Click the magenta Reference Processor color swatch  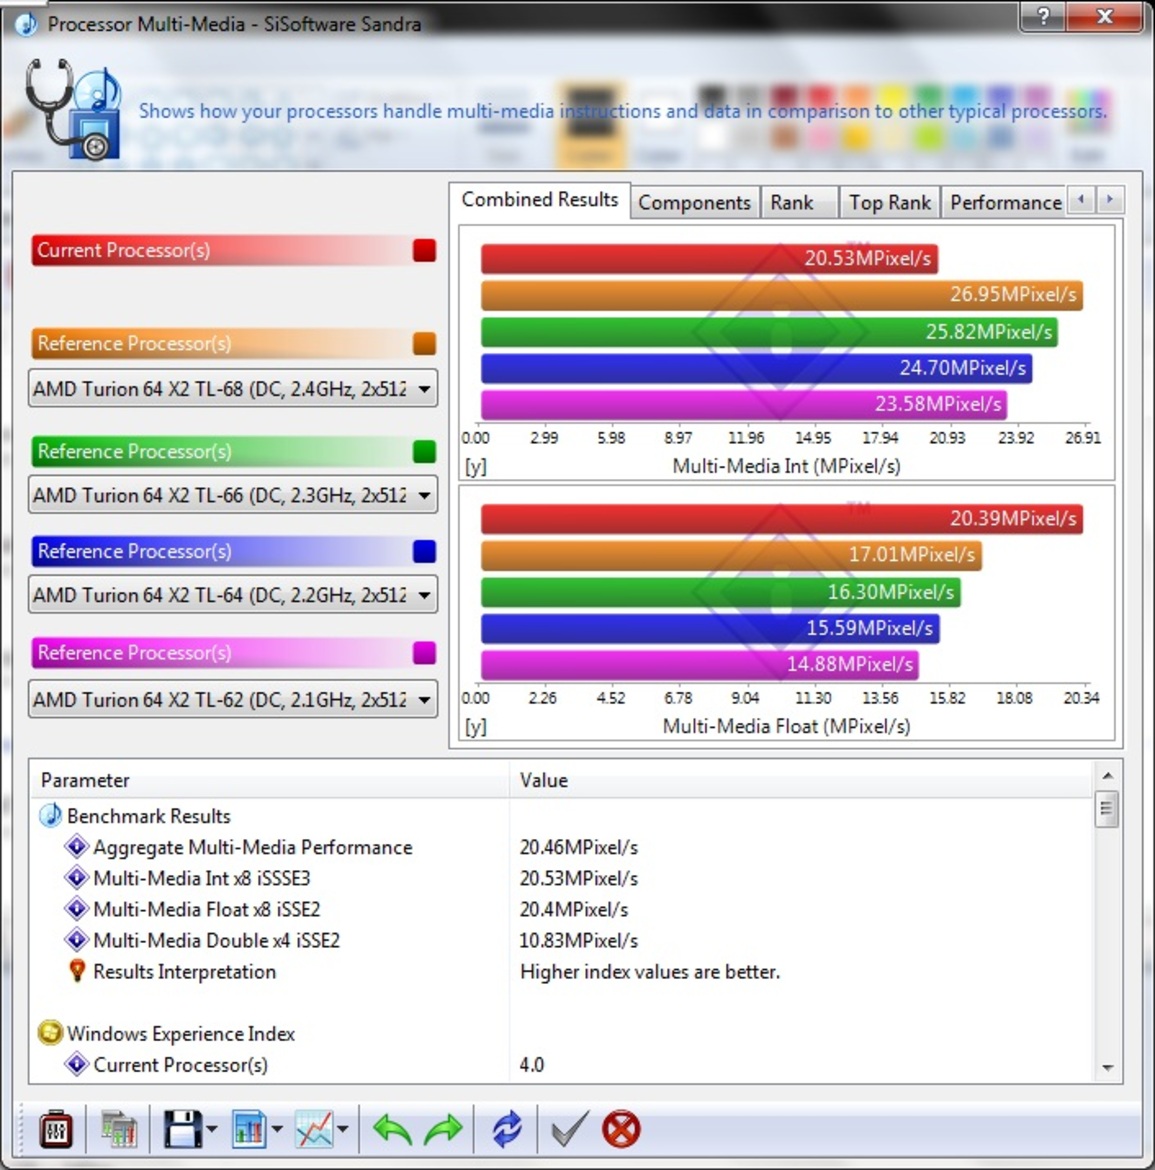click(424, 653)
